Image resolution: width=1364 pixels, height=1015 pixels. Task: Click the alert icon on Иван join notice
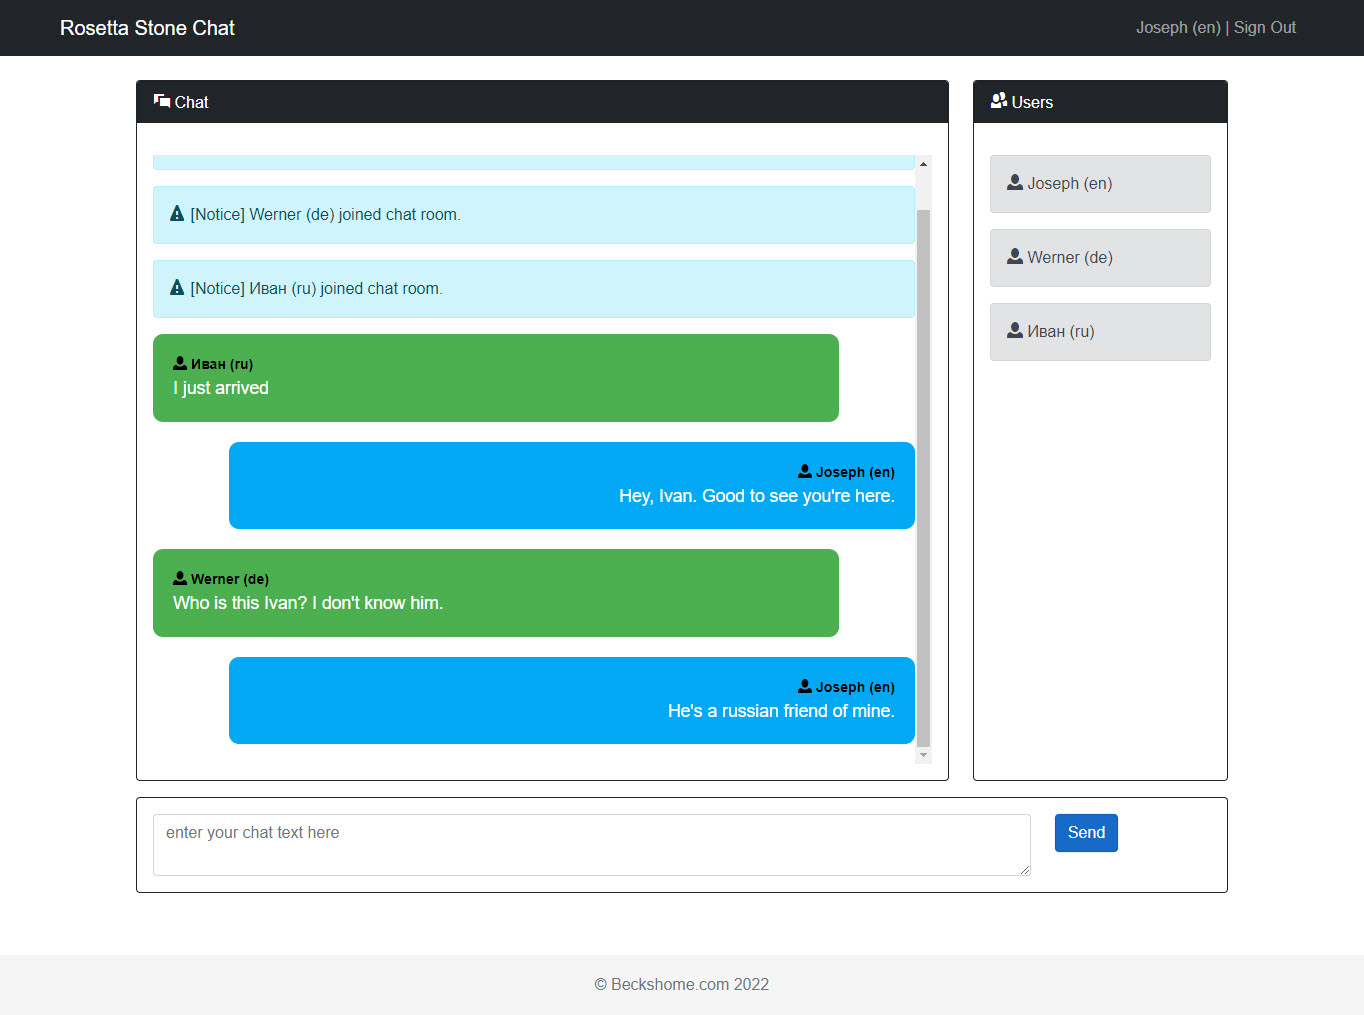(176, 286)
